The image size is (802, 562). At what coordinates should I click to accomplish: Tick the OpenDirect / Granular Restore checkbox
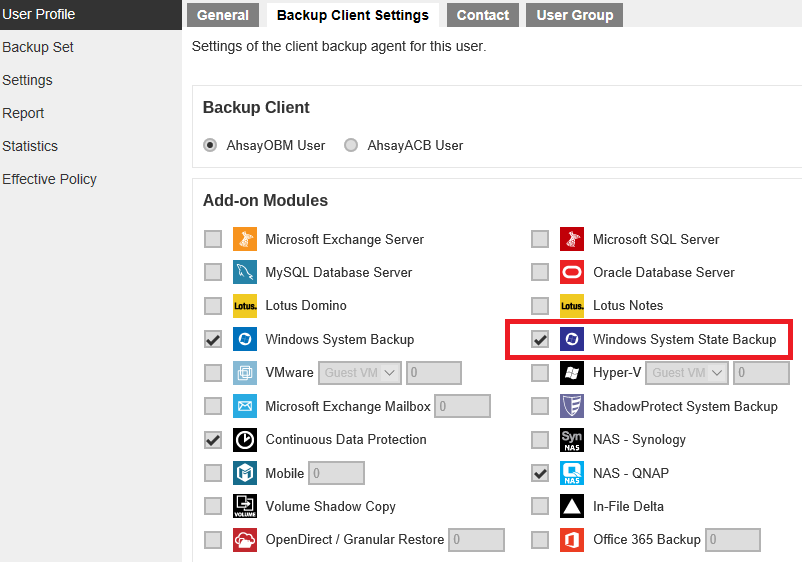(213, 539)
